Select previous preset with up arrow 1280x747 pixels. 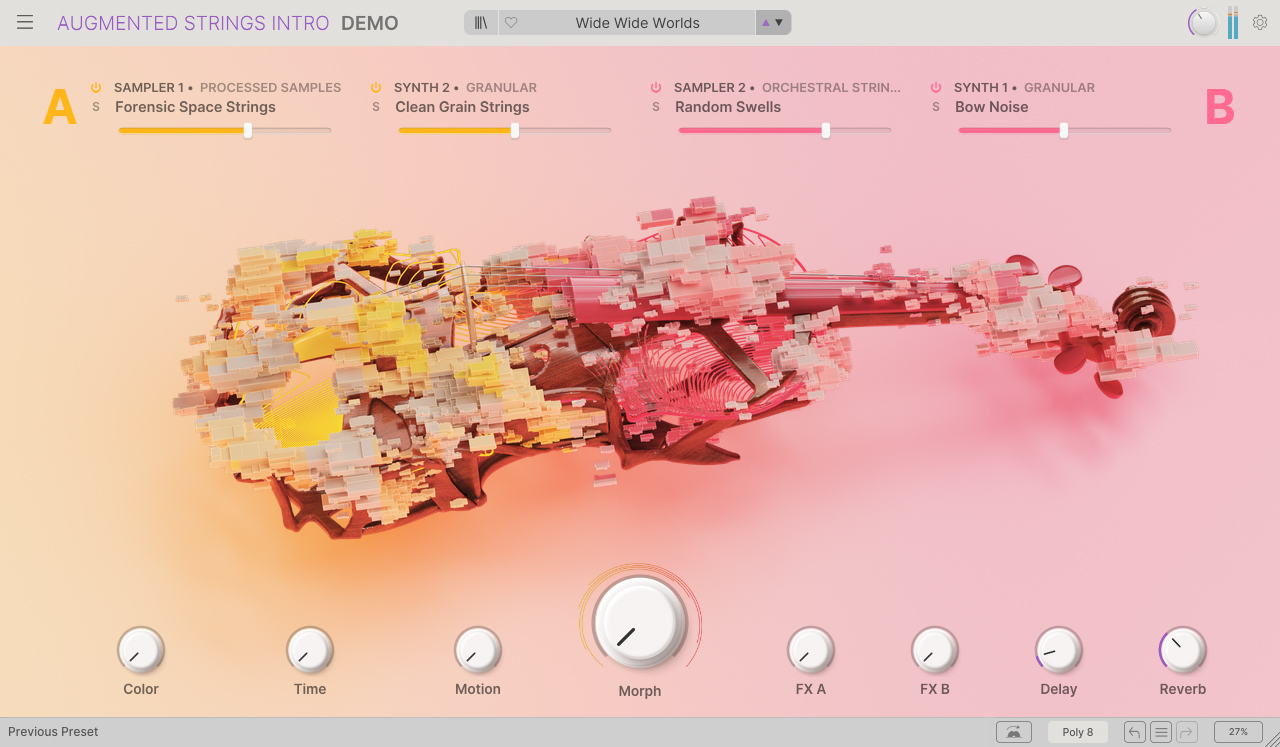click(766, 23)
